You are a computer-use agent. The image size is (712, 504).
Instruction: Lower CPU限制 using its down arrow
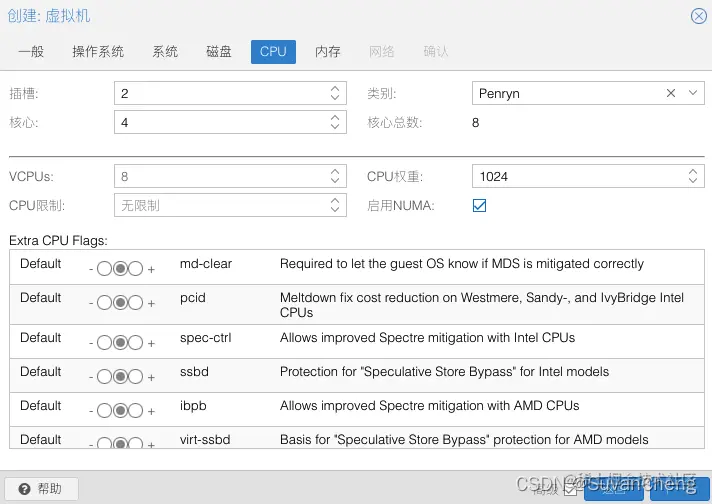coord(335,209)
